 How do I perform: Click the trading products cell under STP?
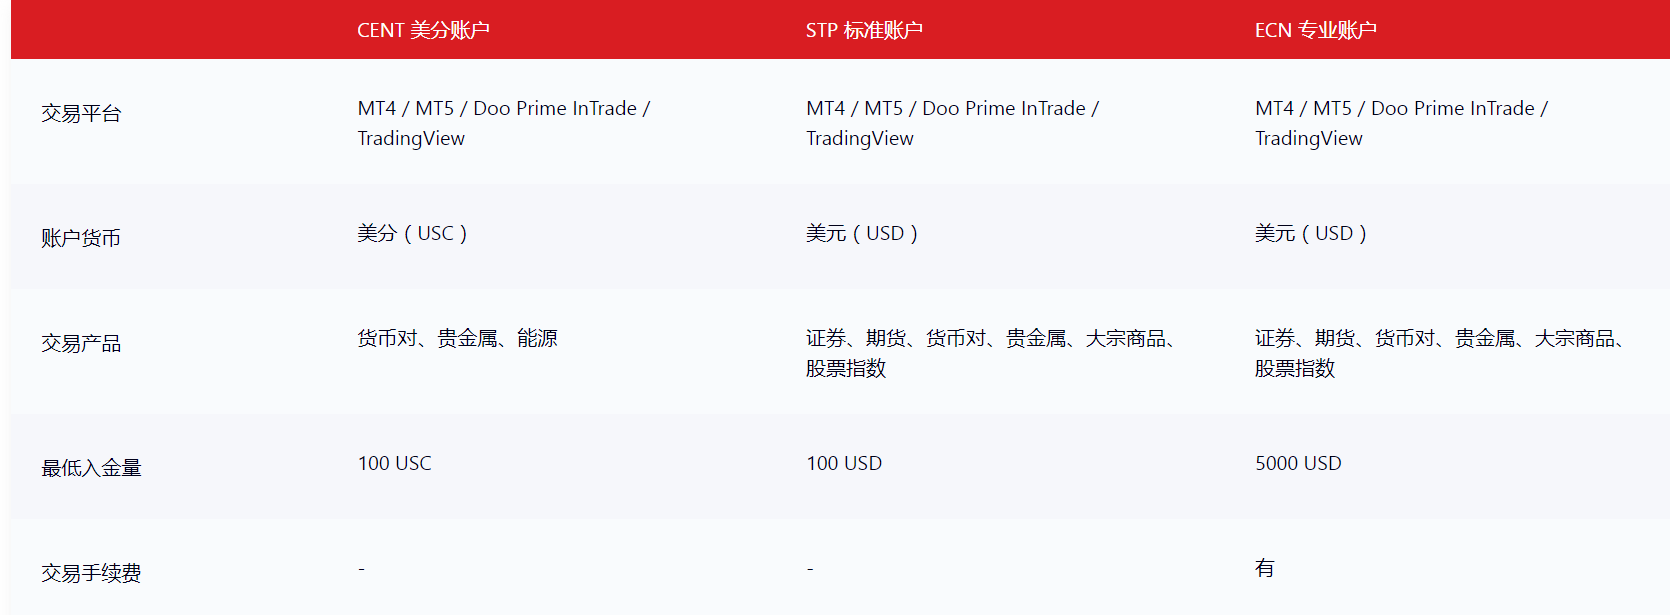(990, 353)
